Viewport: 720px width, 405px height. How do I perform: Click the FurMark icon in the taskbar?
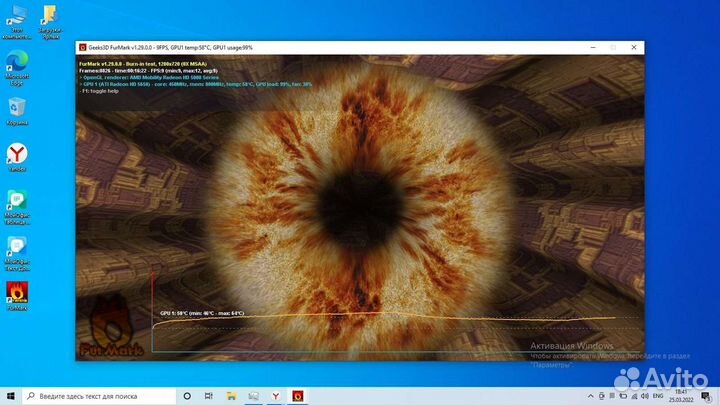[297, 396]
